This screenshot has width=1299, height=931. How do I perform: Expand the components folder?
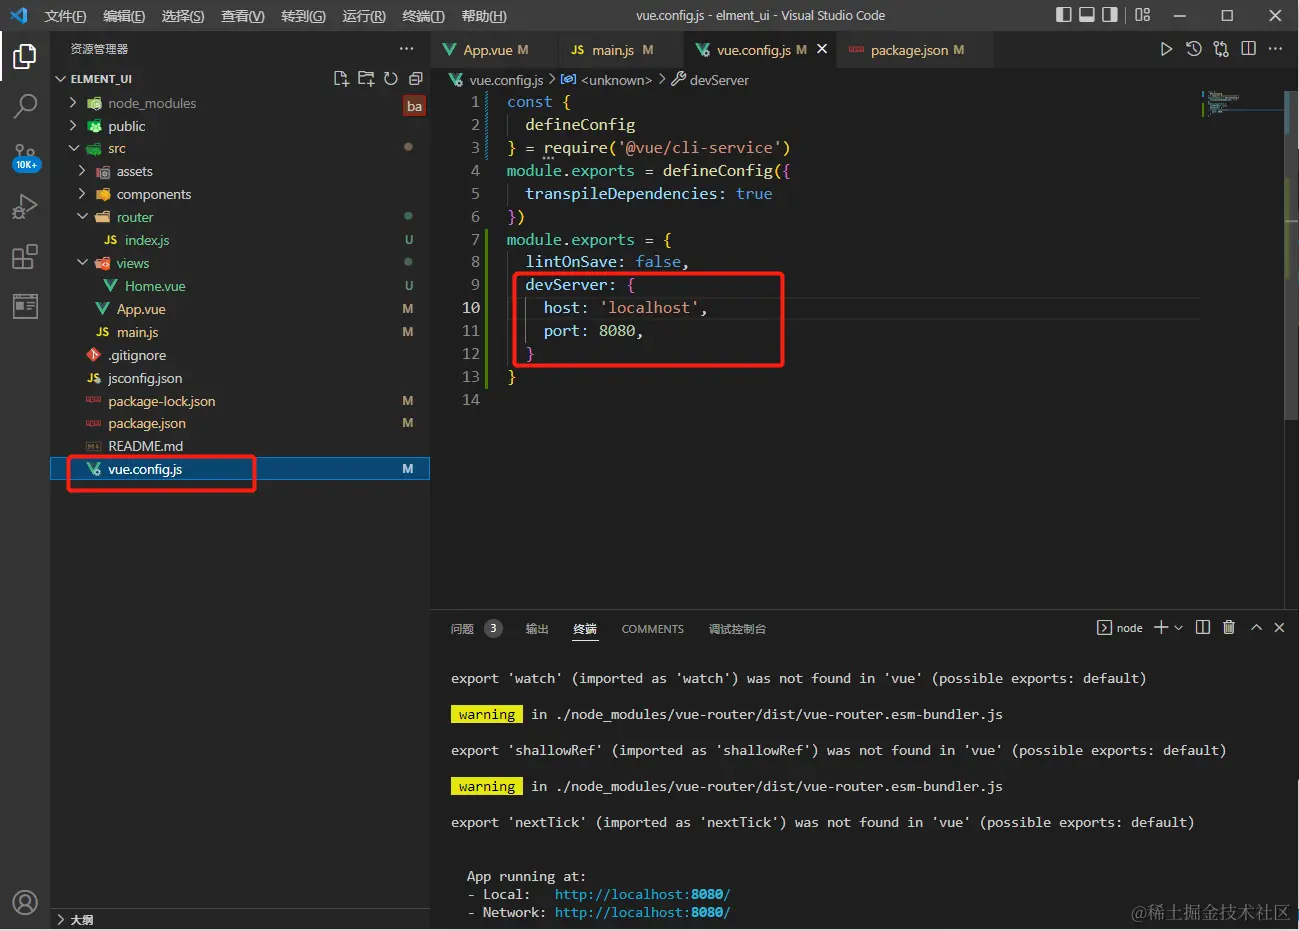click(x=82, y=194)
